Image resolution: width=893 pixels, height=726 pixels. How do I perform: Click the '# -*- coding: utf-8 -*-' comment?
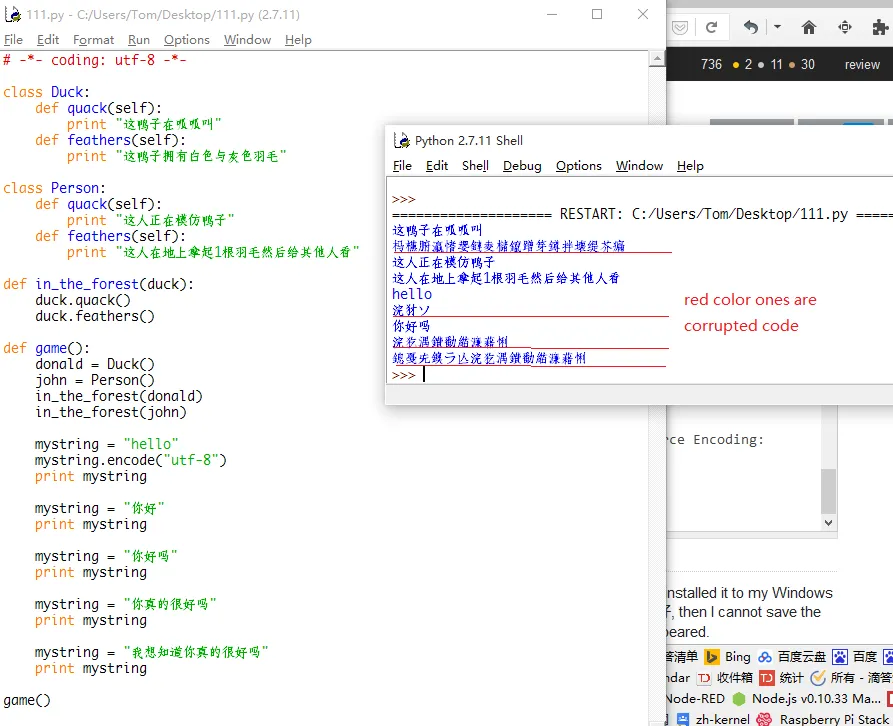point(95,60)
